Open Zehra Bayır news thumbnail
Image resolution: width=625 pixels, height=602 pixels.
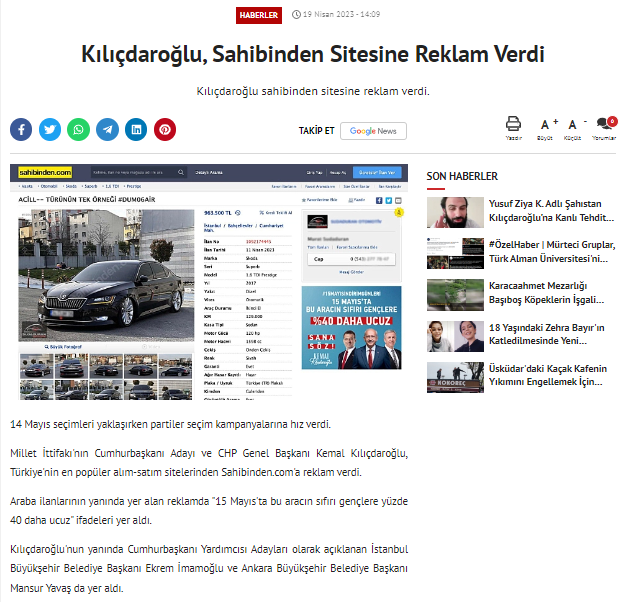pyautogui.click(x=455, y=336)
